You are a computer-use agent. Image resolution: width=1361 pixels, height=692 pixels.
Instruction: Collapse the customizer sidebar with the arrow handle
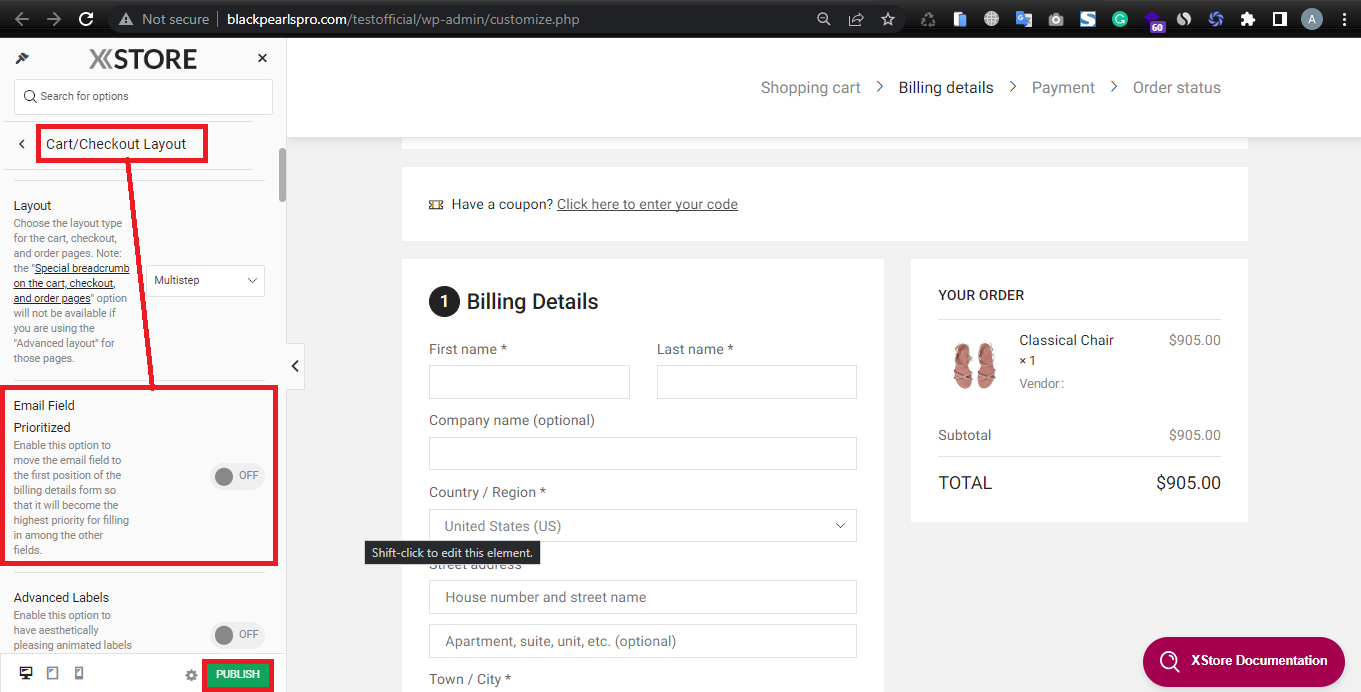(x=295, y=366)
